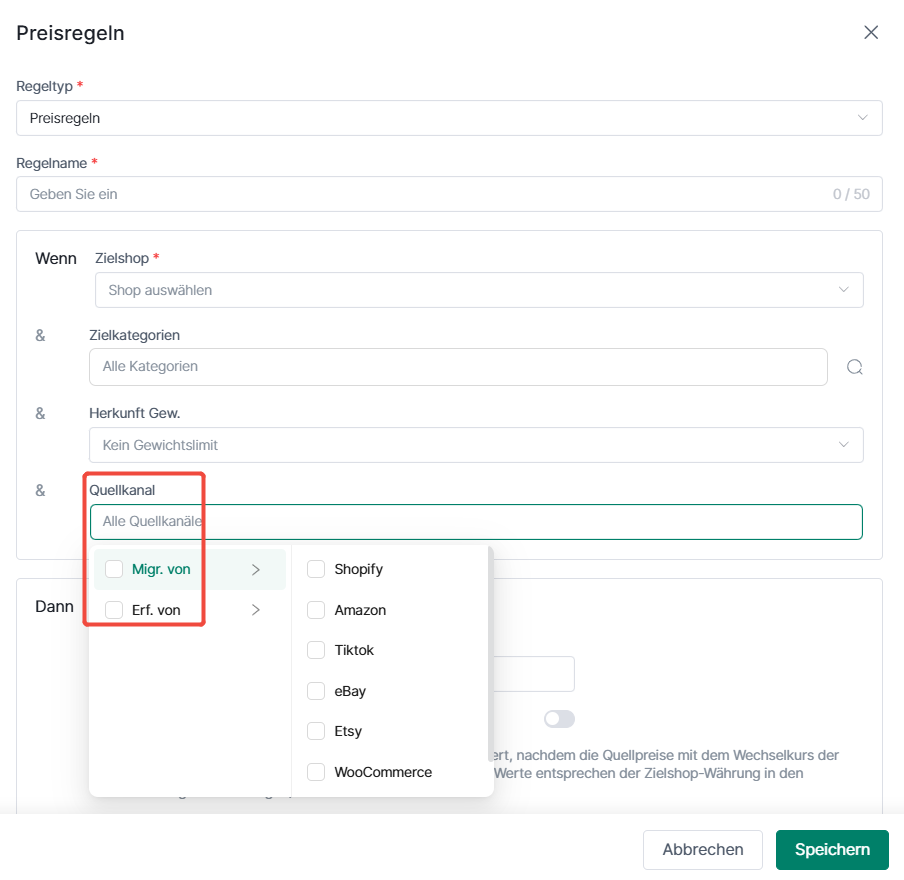Click the search icon beside Zielkategorien
The width and height of the screenshot is (904, 880).
[x=854, y=367]
